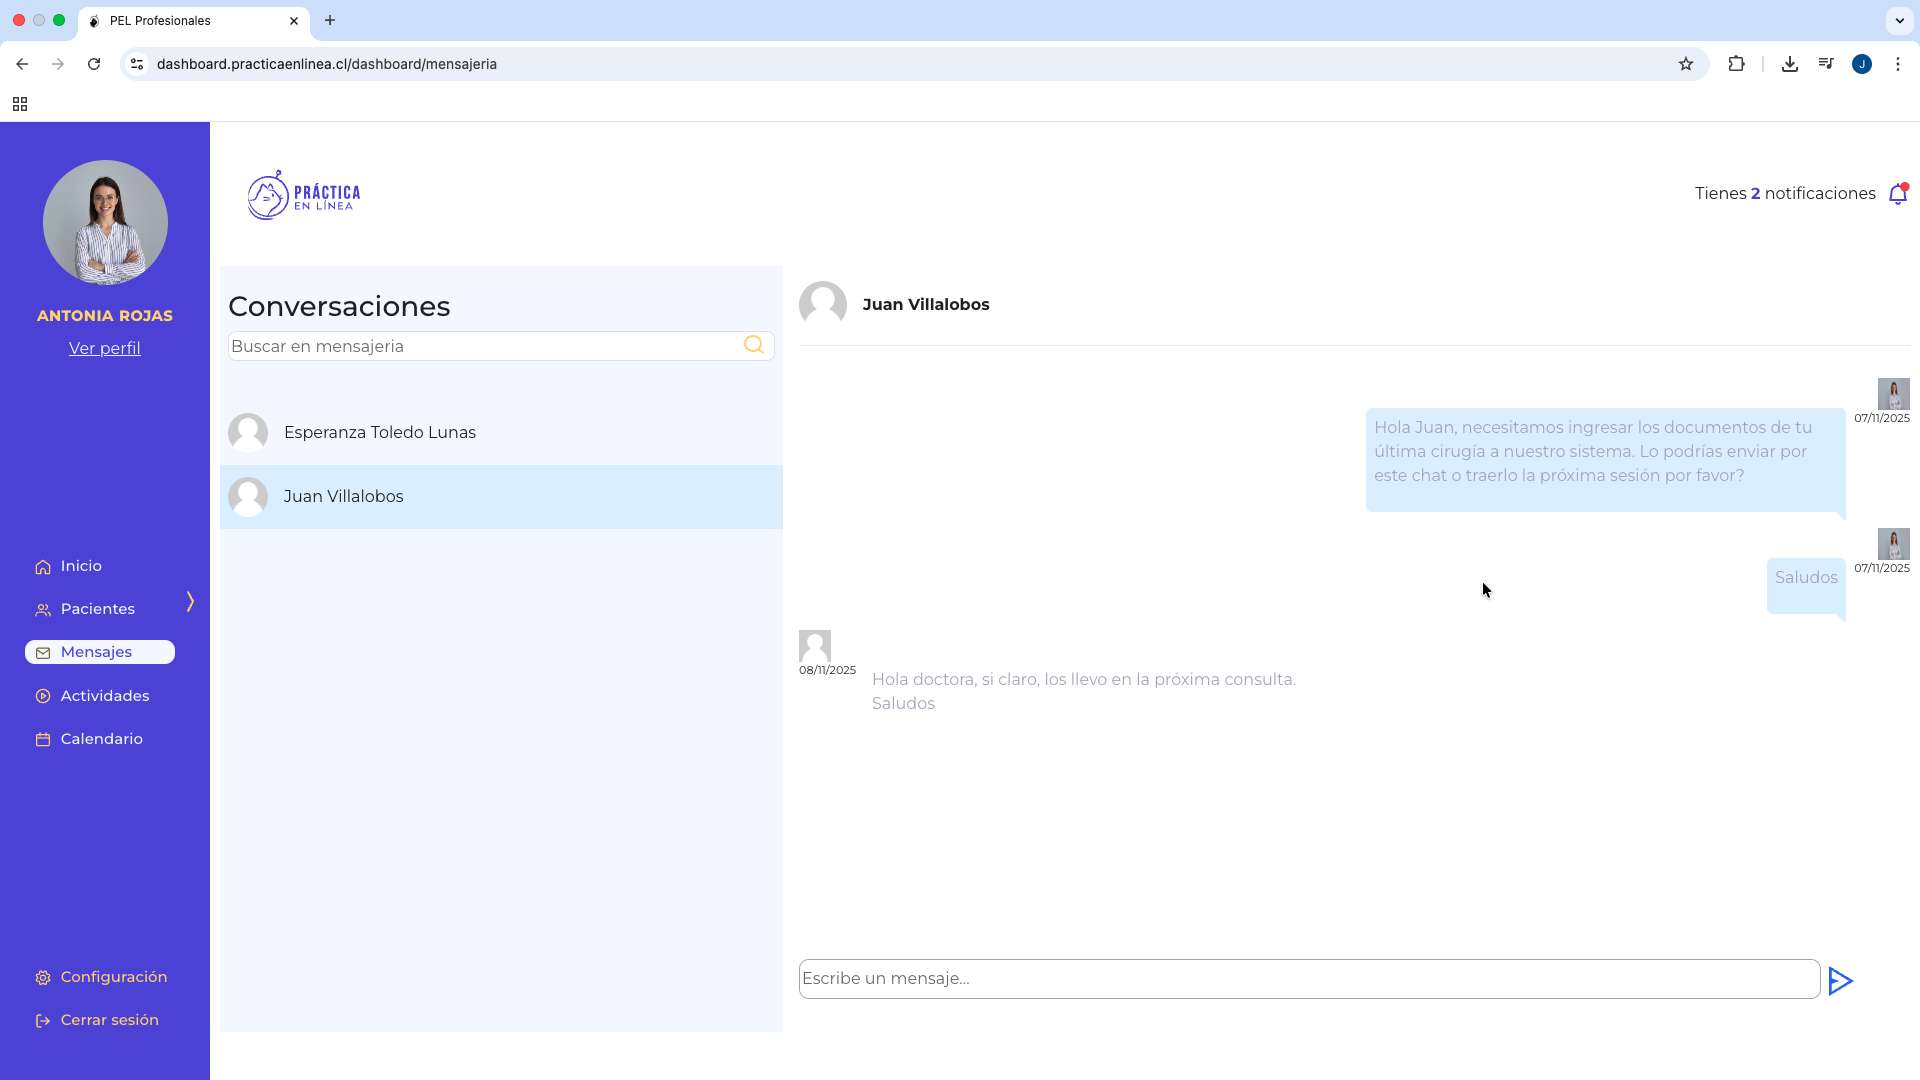Go to Inicio in the sidebar
The height and width of the screenshot is (1080, 1920).
click(81, 566)
